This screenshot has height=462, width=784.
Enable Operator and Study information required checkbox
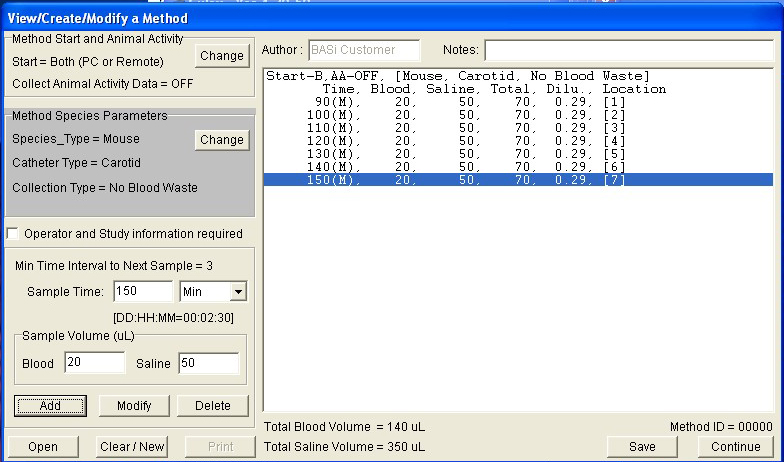[13, 234]
